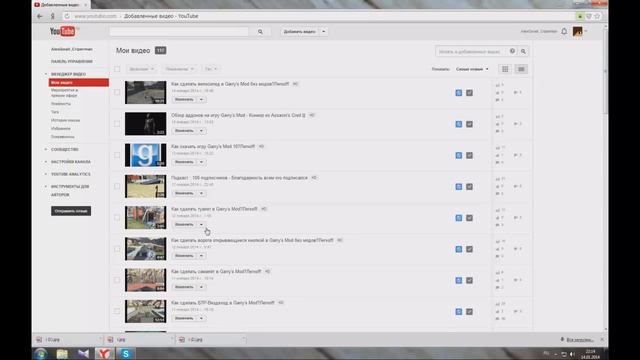Click gray check icon in the gates video row
This screenshot has width=640, height=360.
point(469,249)
